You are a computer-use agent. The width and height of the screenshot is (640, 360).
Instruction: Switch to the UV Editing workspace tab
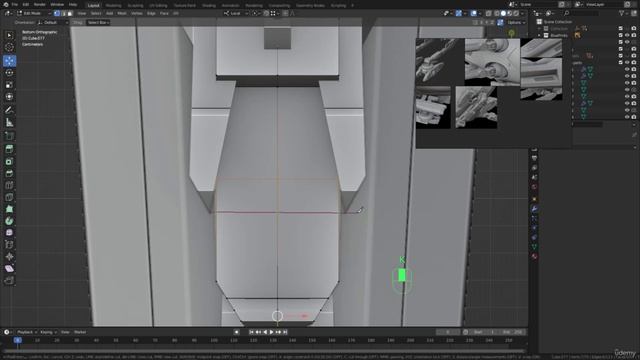(158, 5)
